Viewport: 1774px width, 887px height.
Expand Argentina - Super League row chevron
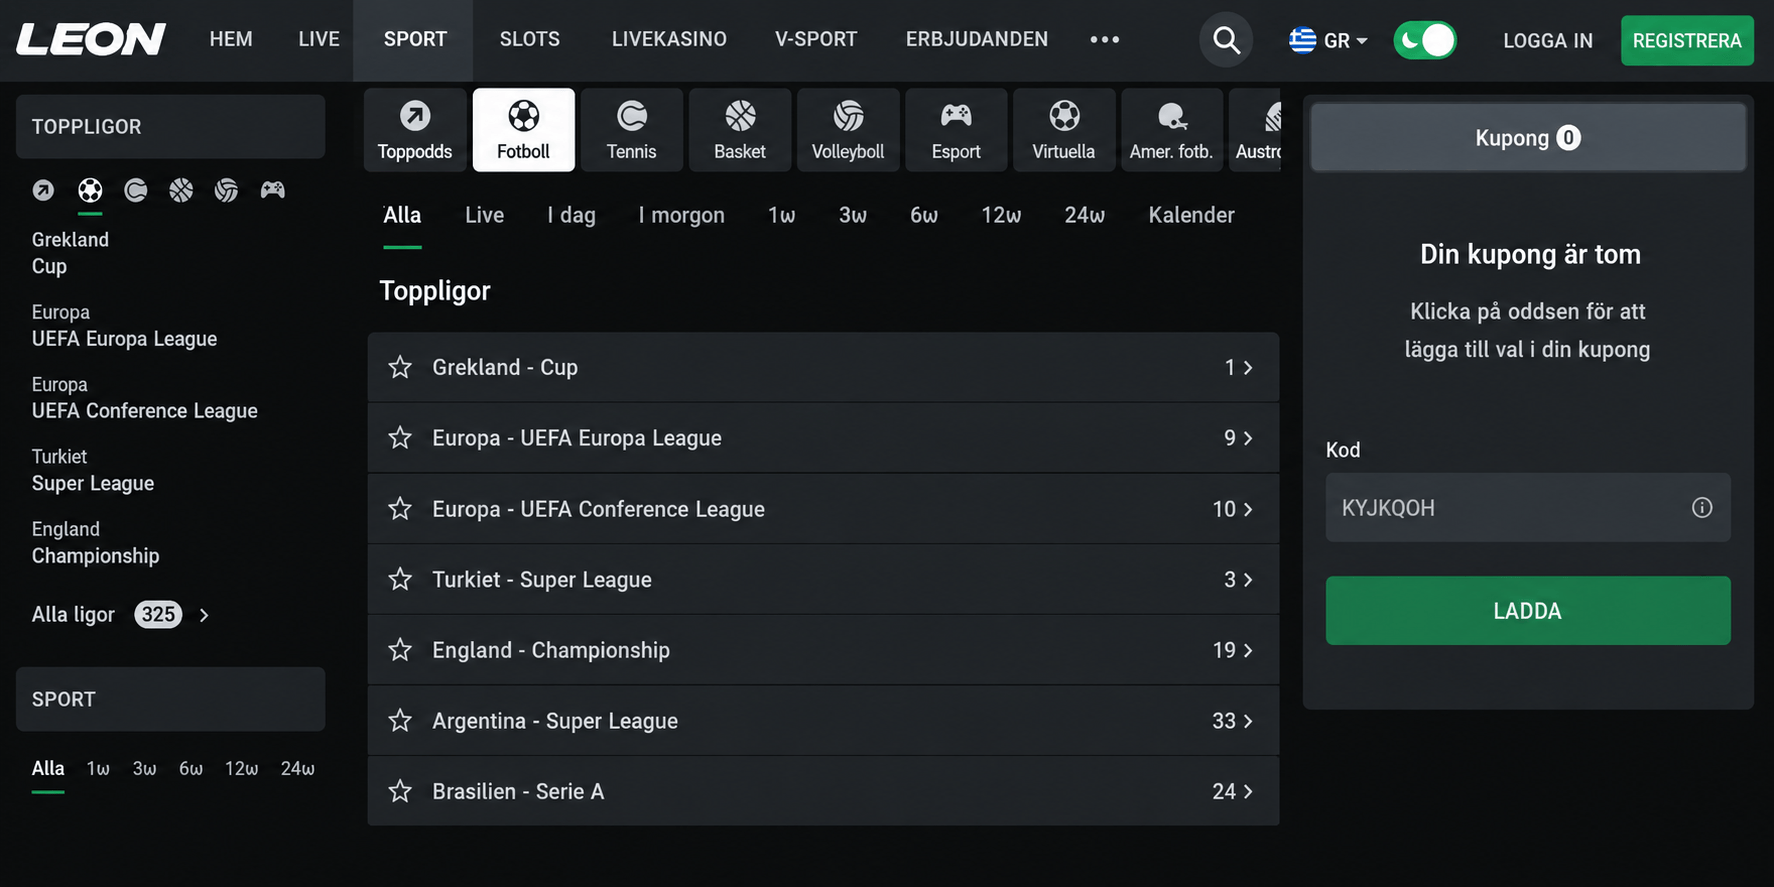click(x=1248, y=721)
